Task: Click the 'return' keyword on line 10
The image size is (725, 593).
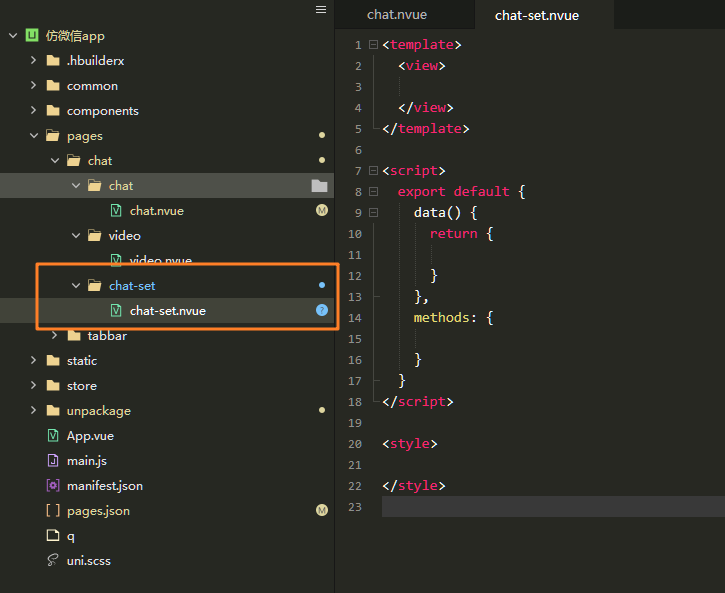Action: tap(453, 233)
